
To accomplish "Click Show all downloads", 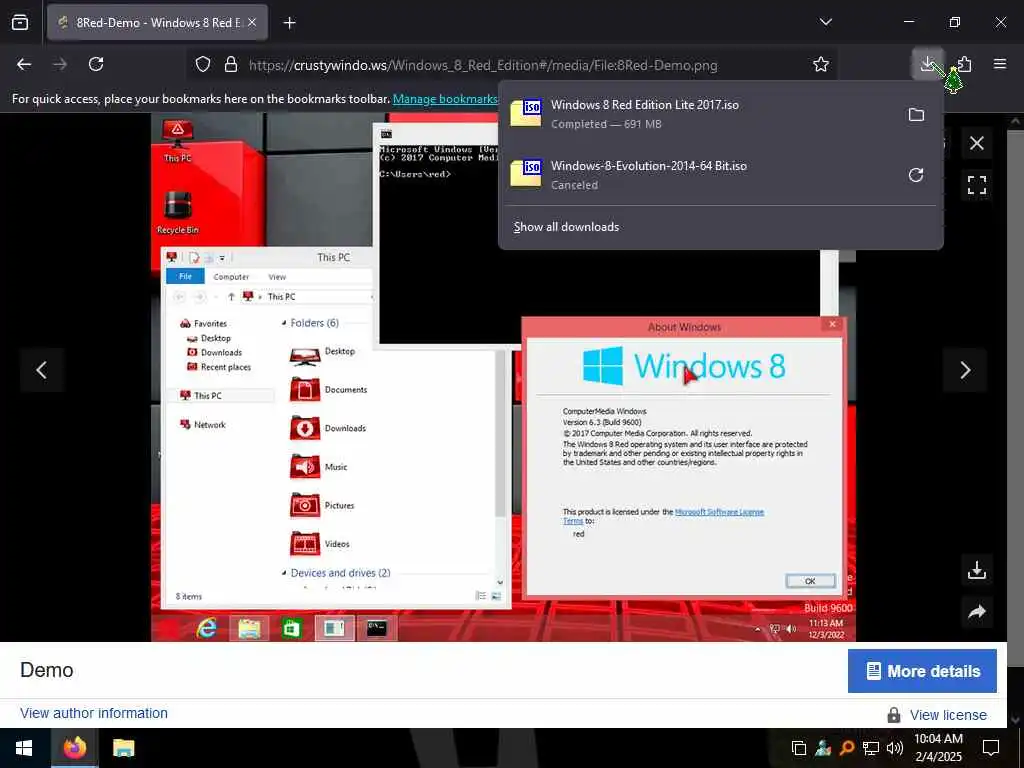I will point(566,227).
